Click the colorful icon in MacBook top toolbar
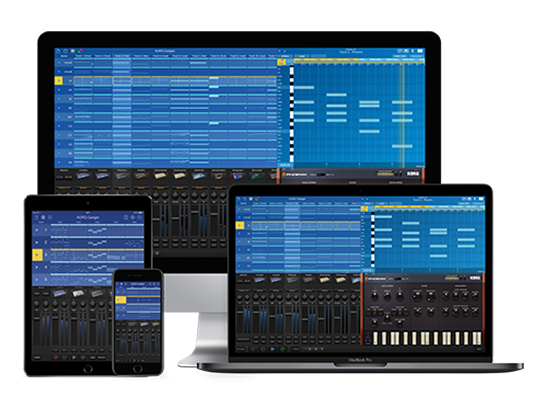This screenshot has height=410, width=546. (256, 199)
